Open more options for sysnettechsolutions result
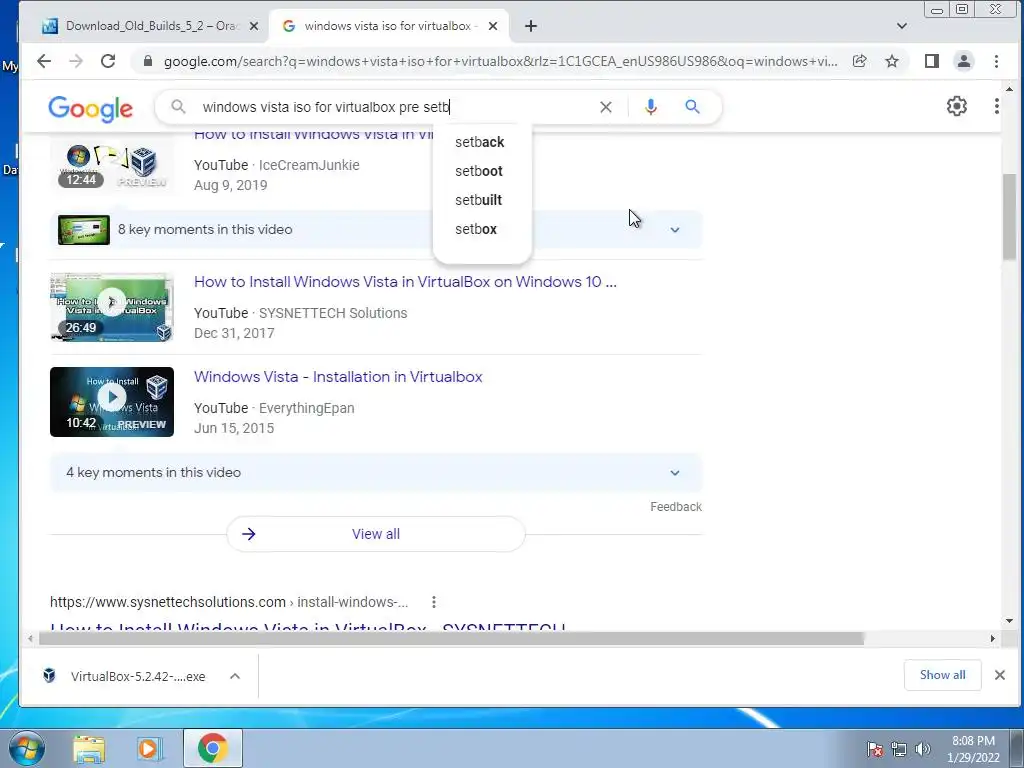The height and width of the screenshot is (768, 1024). coord(434,602)
